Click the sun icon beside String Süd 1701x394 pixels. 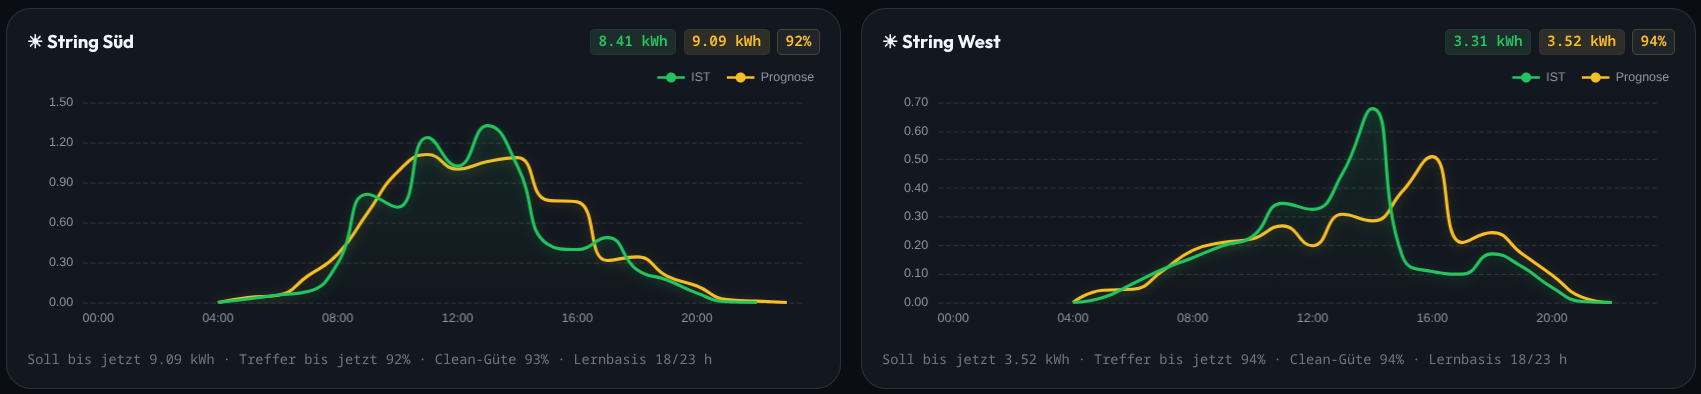(x=35, y=42)
